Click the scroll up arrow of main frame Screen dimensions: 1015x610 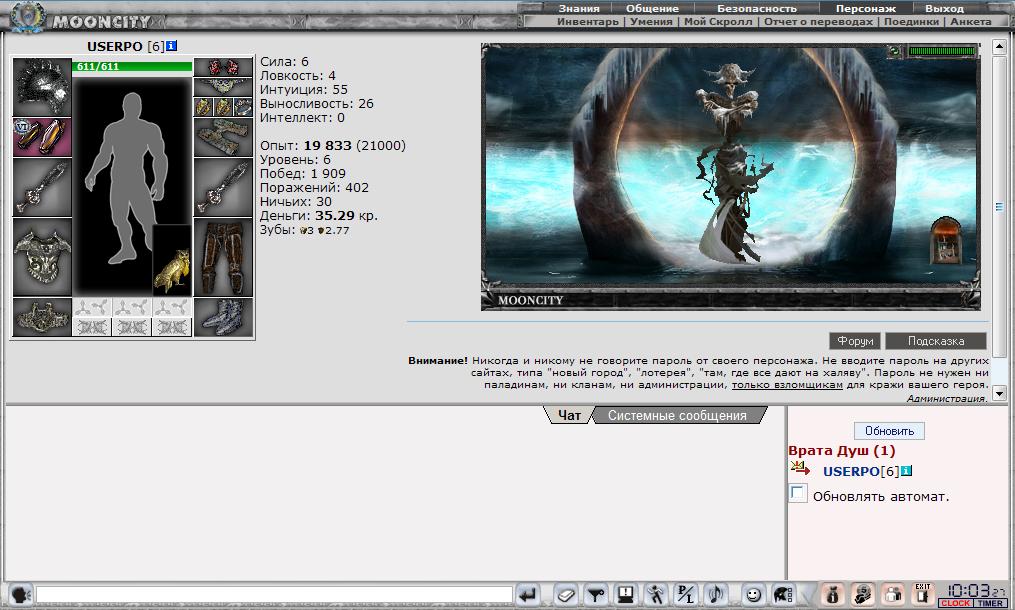coord(999,47)
